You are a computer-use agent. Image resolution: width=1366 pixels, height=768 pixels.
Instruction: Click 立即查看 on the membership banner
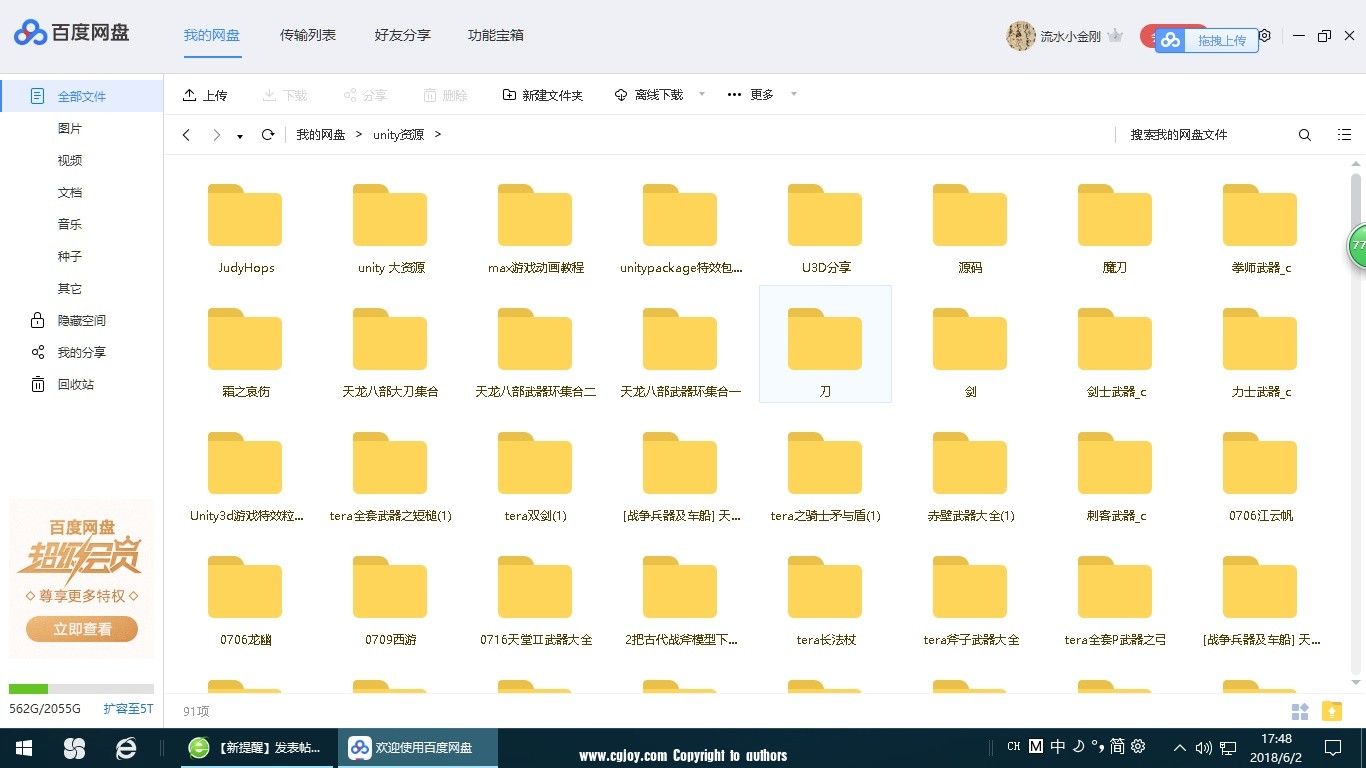tap(82, 629)
